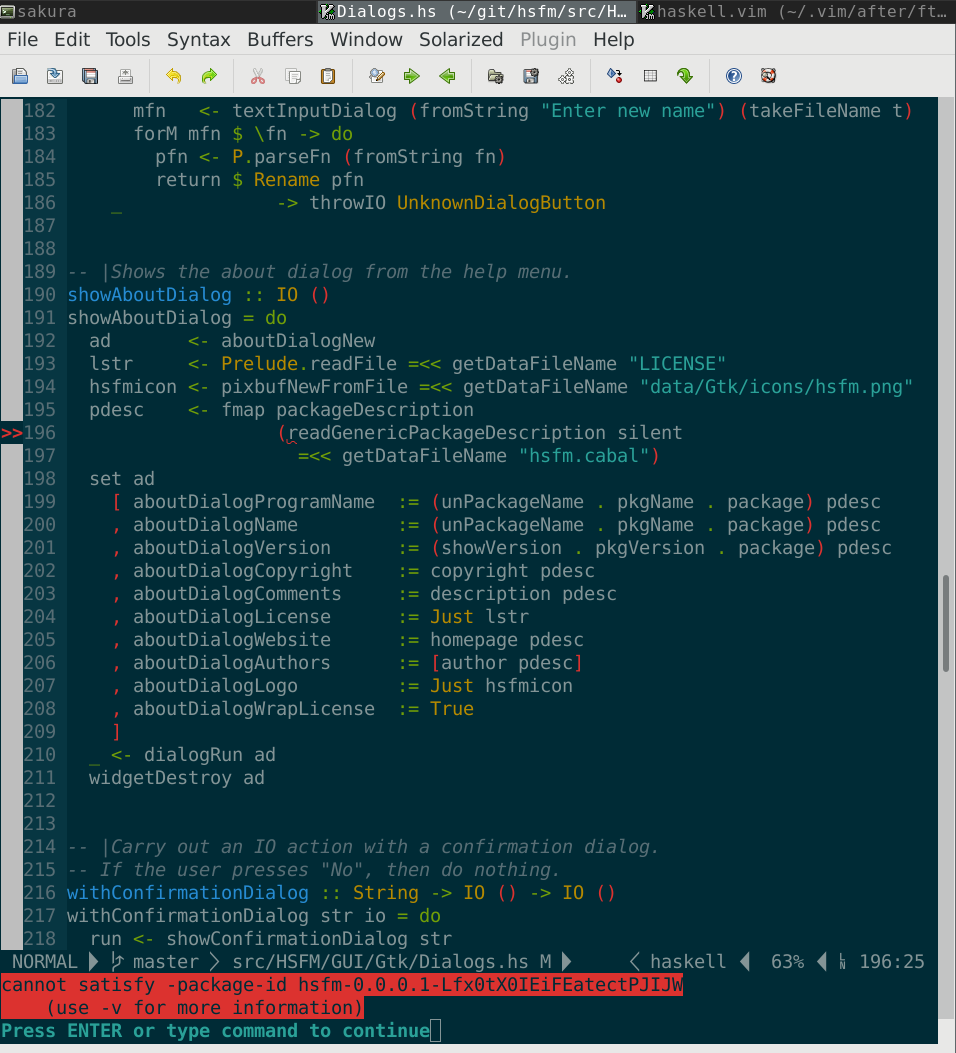This screenshot has width=956, height=1053.
Task: Open the File menu
Action: 23,40
